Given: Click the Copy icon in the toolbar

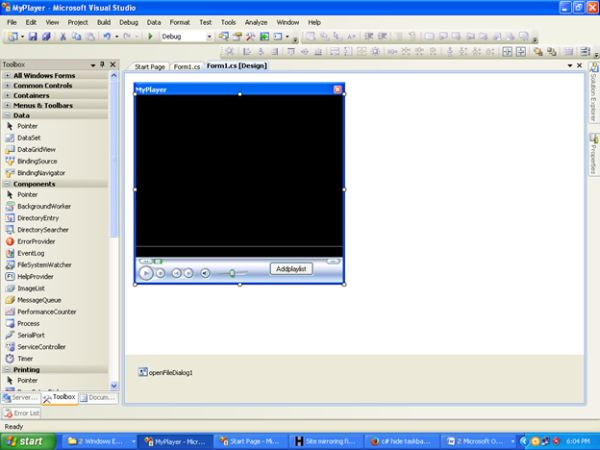Looking at the screenshot, I should pyautogui.click(x=77, y=36).
